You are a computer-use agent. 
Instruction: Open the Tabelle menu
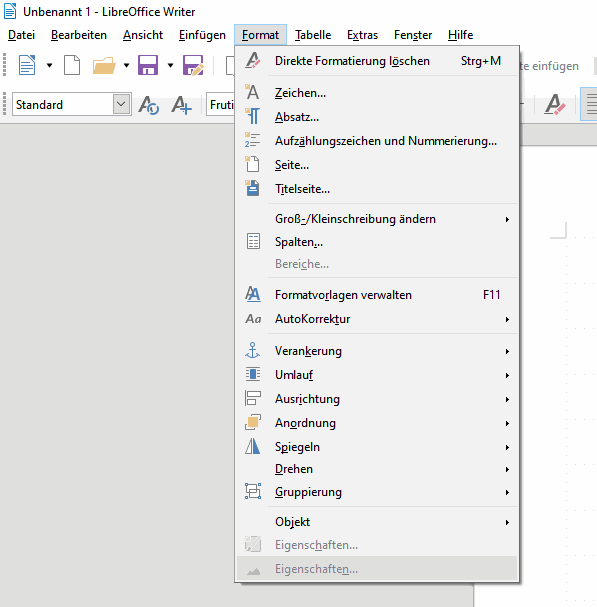click(x=313, y=35)
